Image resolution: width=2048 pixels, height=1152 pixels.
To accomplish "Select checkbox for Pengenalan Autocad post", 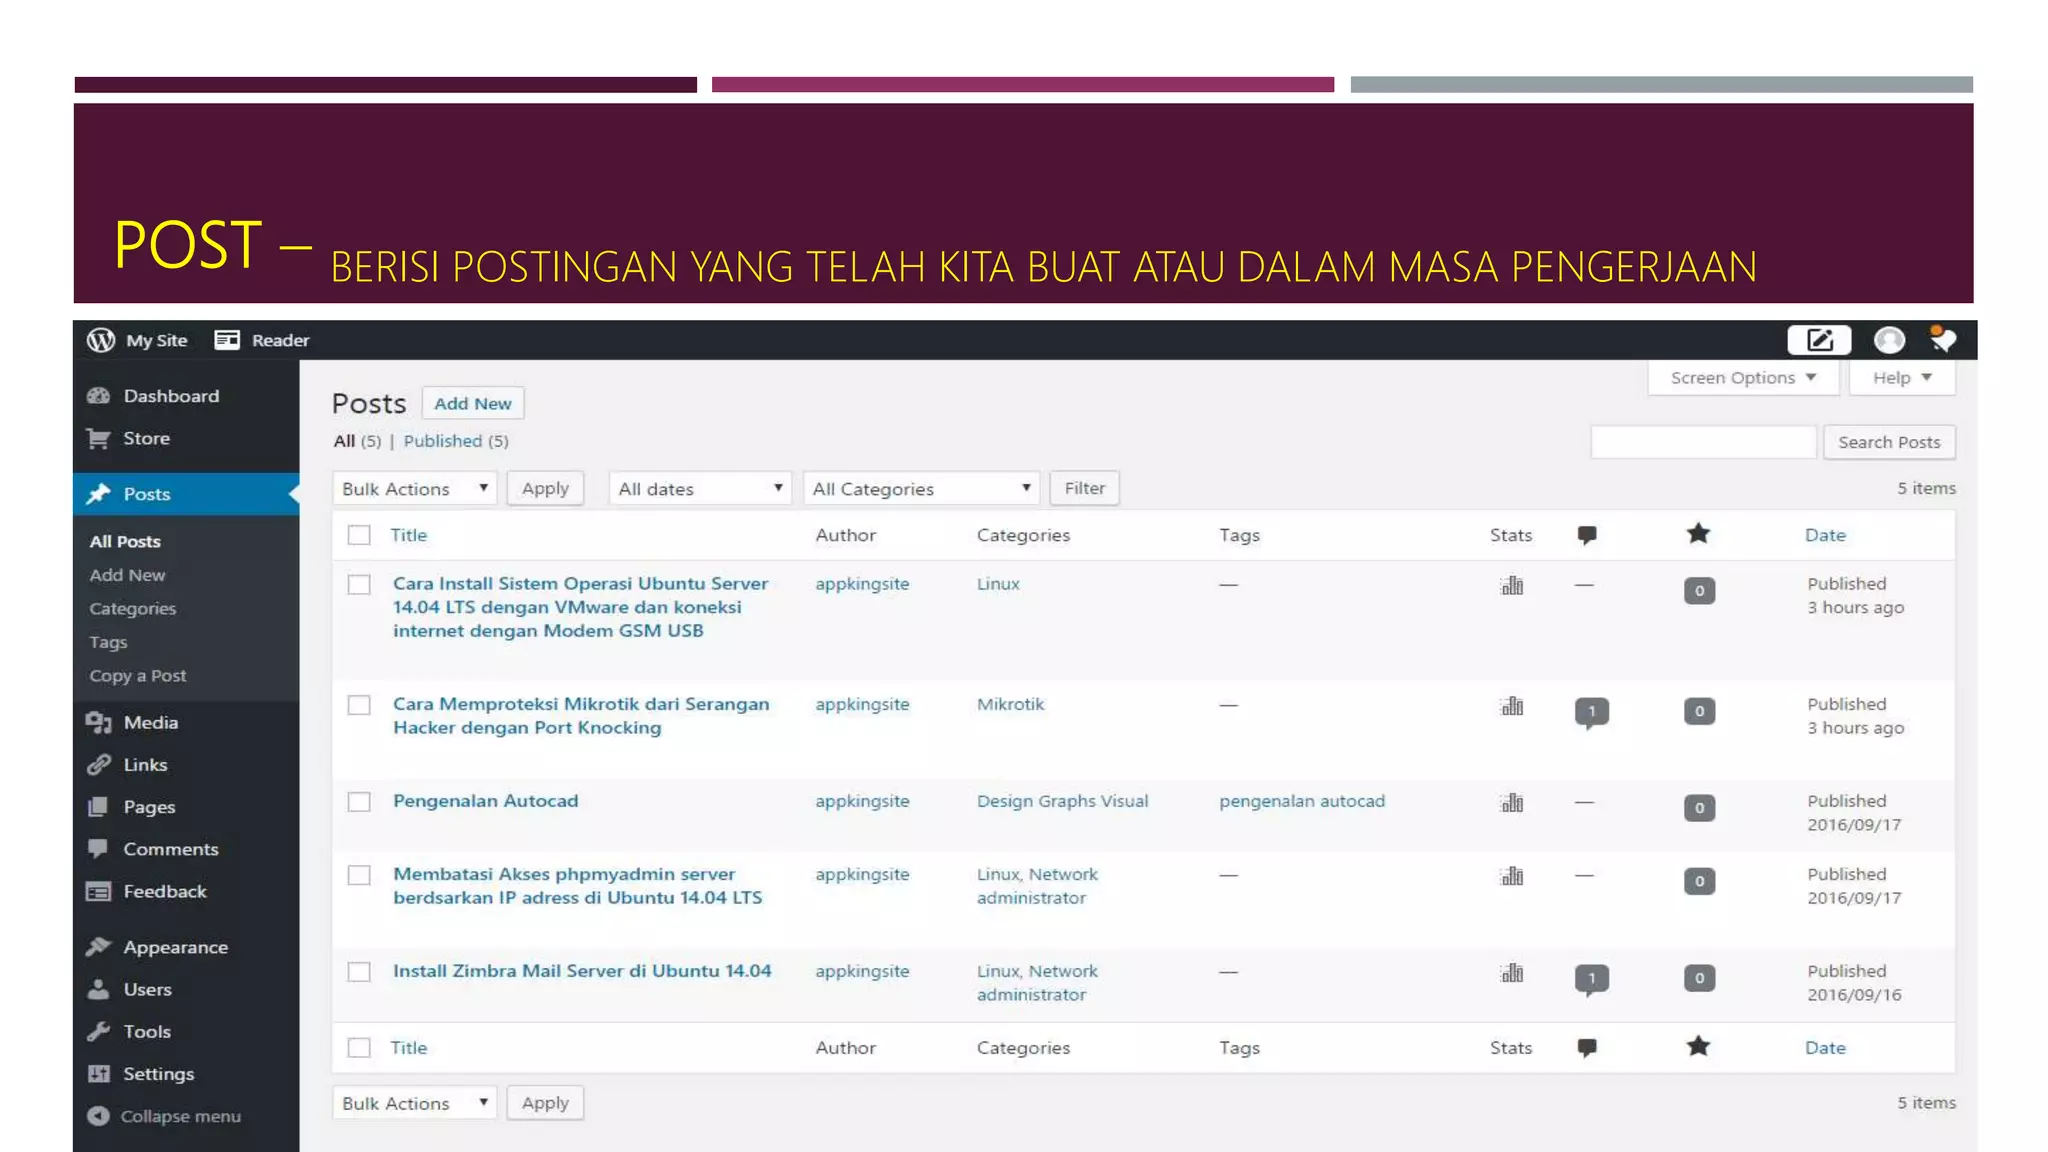I will click(x=359, y=802).
